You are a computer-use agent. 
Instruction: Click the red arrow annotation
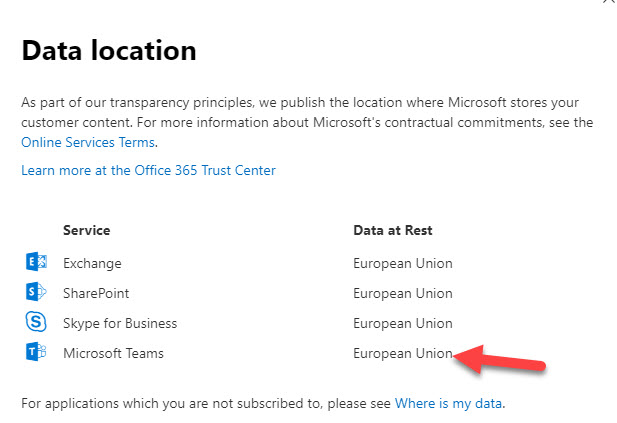[499, 360]
